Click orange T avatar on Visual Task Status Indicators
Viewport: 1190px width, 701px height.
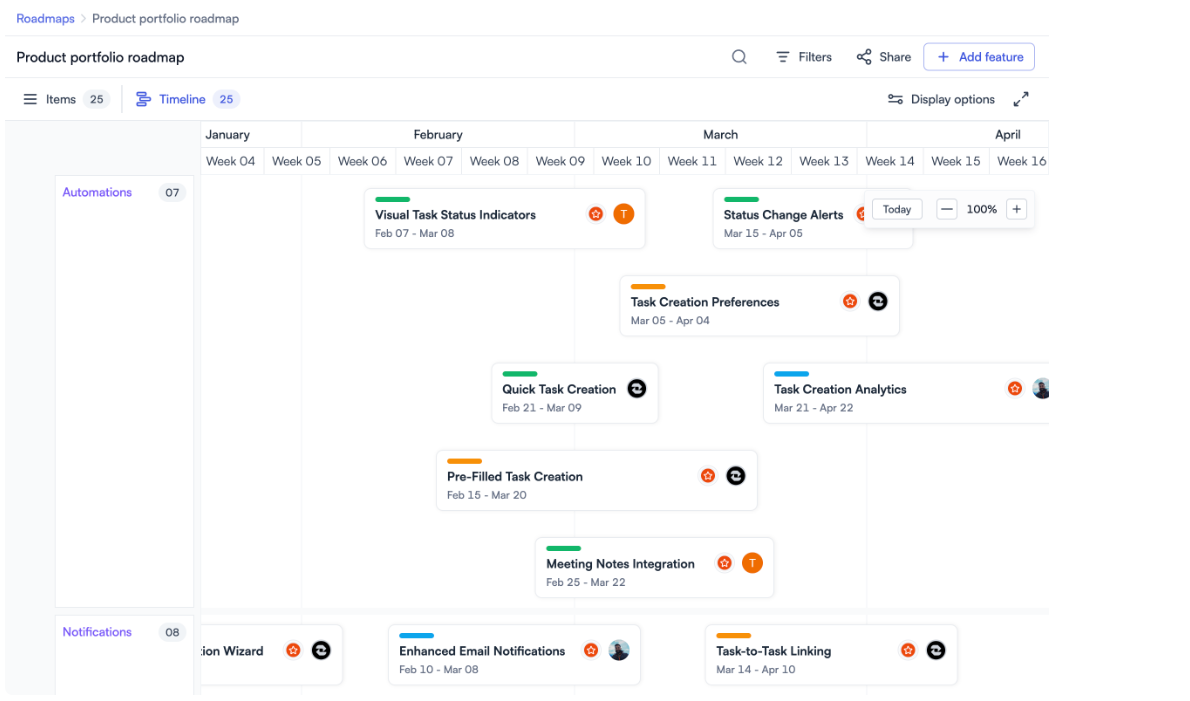click(x=624, y=214)
